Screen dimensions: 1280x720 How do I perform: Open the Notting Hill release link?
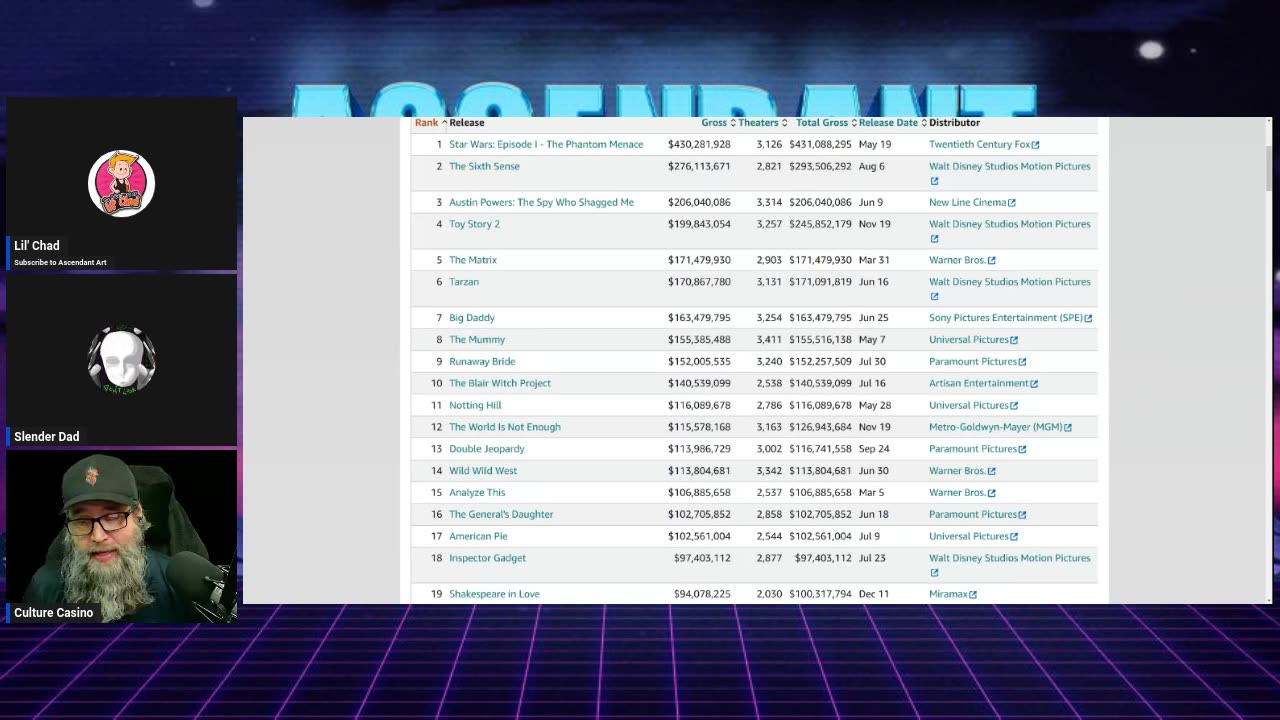[475, 406]
